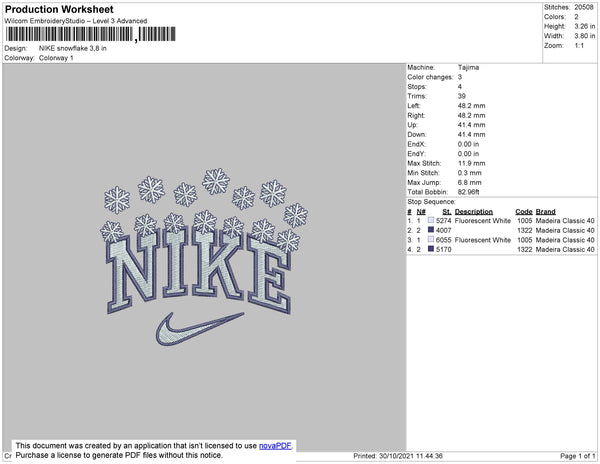The width and height of the screenshot is (600, 464).
Task: Select color swatch in stop sequence row 1
Action: [431, 220]
